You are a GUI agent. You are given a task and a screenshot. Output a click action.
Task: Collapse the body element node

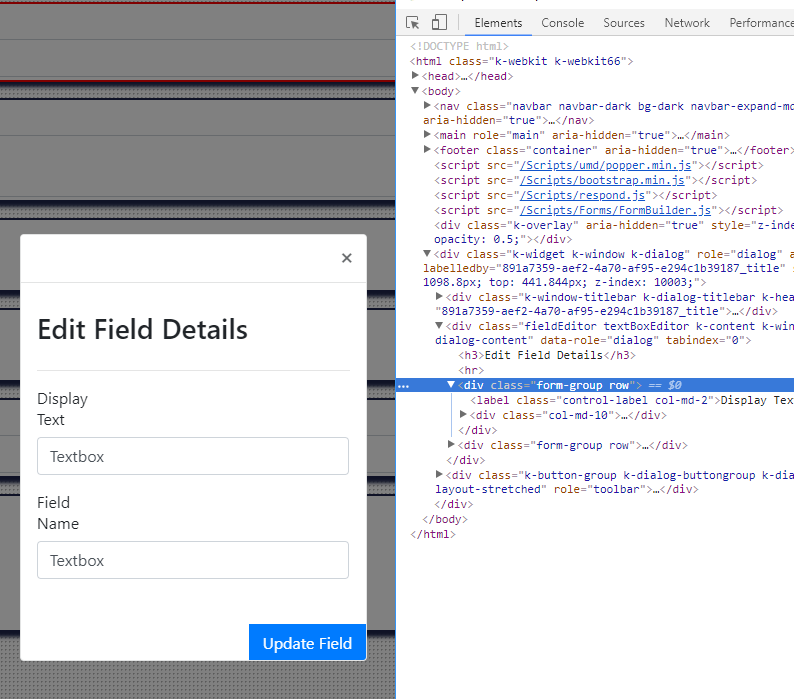[x=415, y=91]
